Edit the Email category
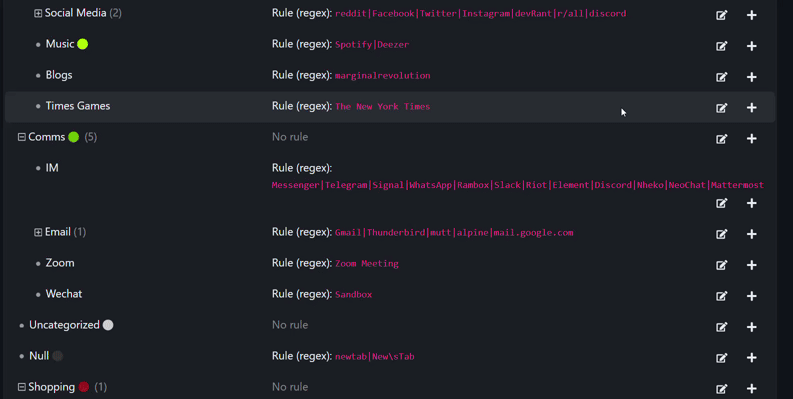793x399 pixels. [722, 234]
